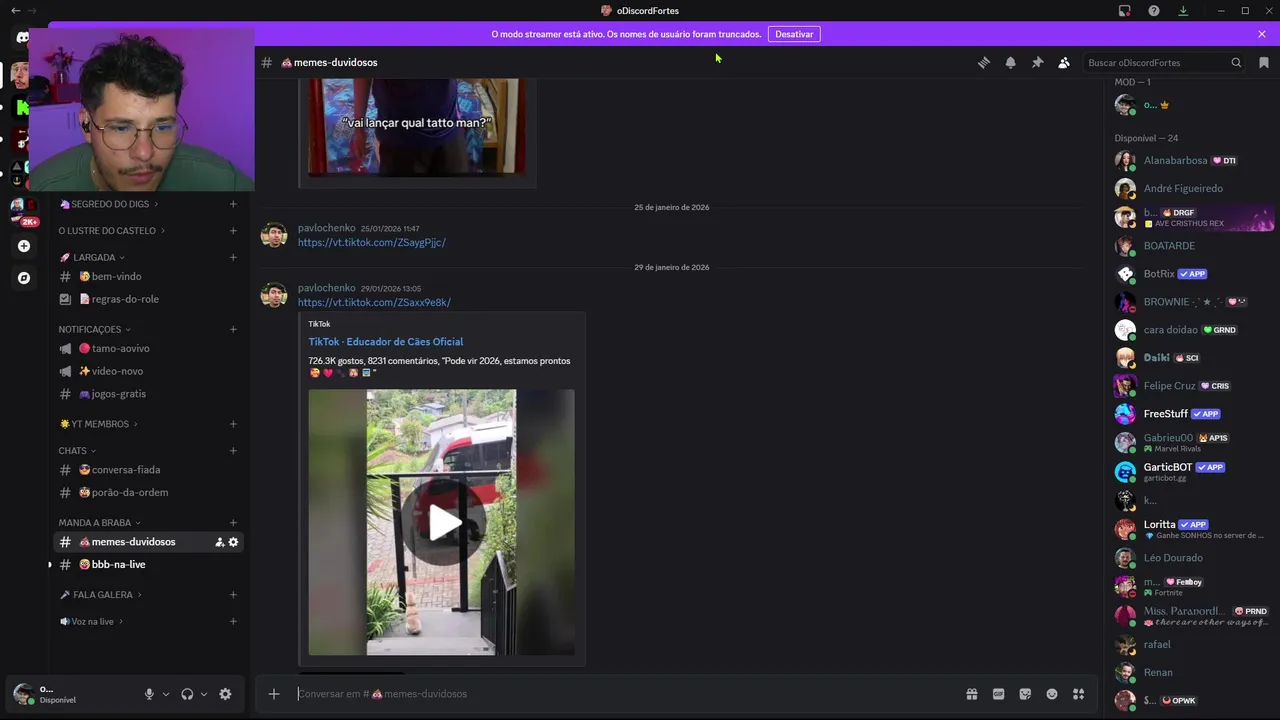Select member Léo Dourado in list
The image size is (1280, 720).
[x=1193, y=558]
